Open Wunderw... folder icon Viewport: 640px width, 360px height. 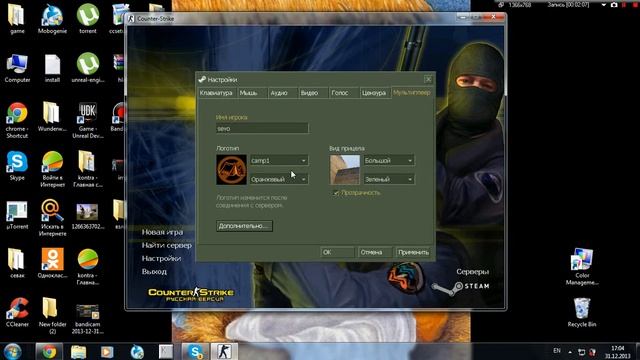[52, 117]
